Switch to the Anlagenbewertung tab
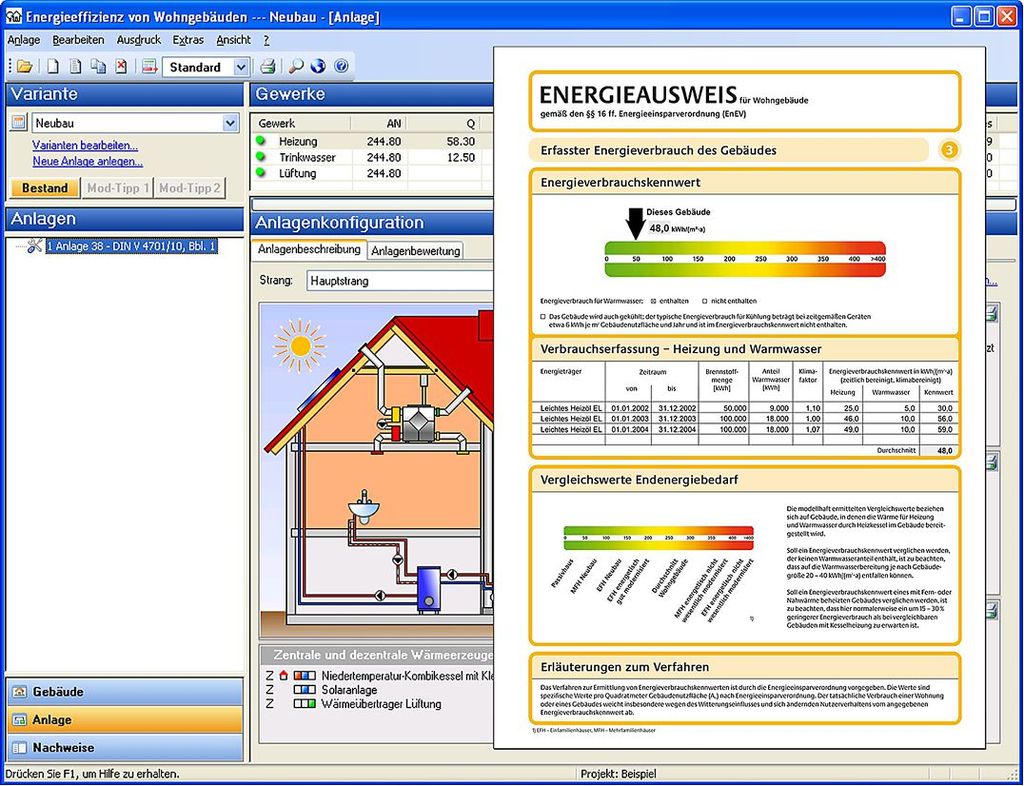 pyautogui.click(x=416, y=251)
